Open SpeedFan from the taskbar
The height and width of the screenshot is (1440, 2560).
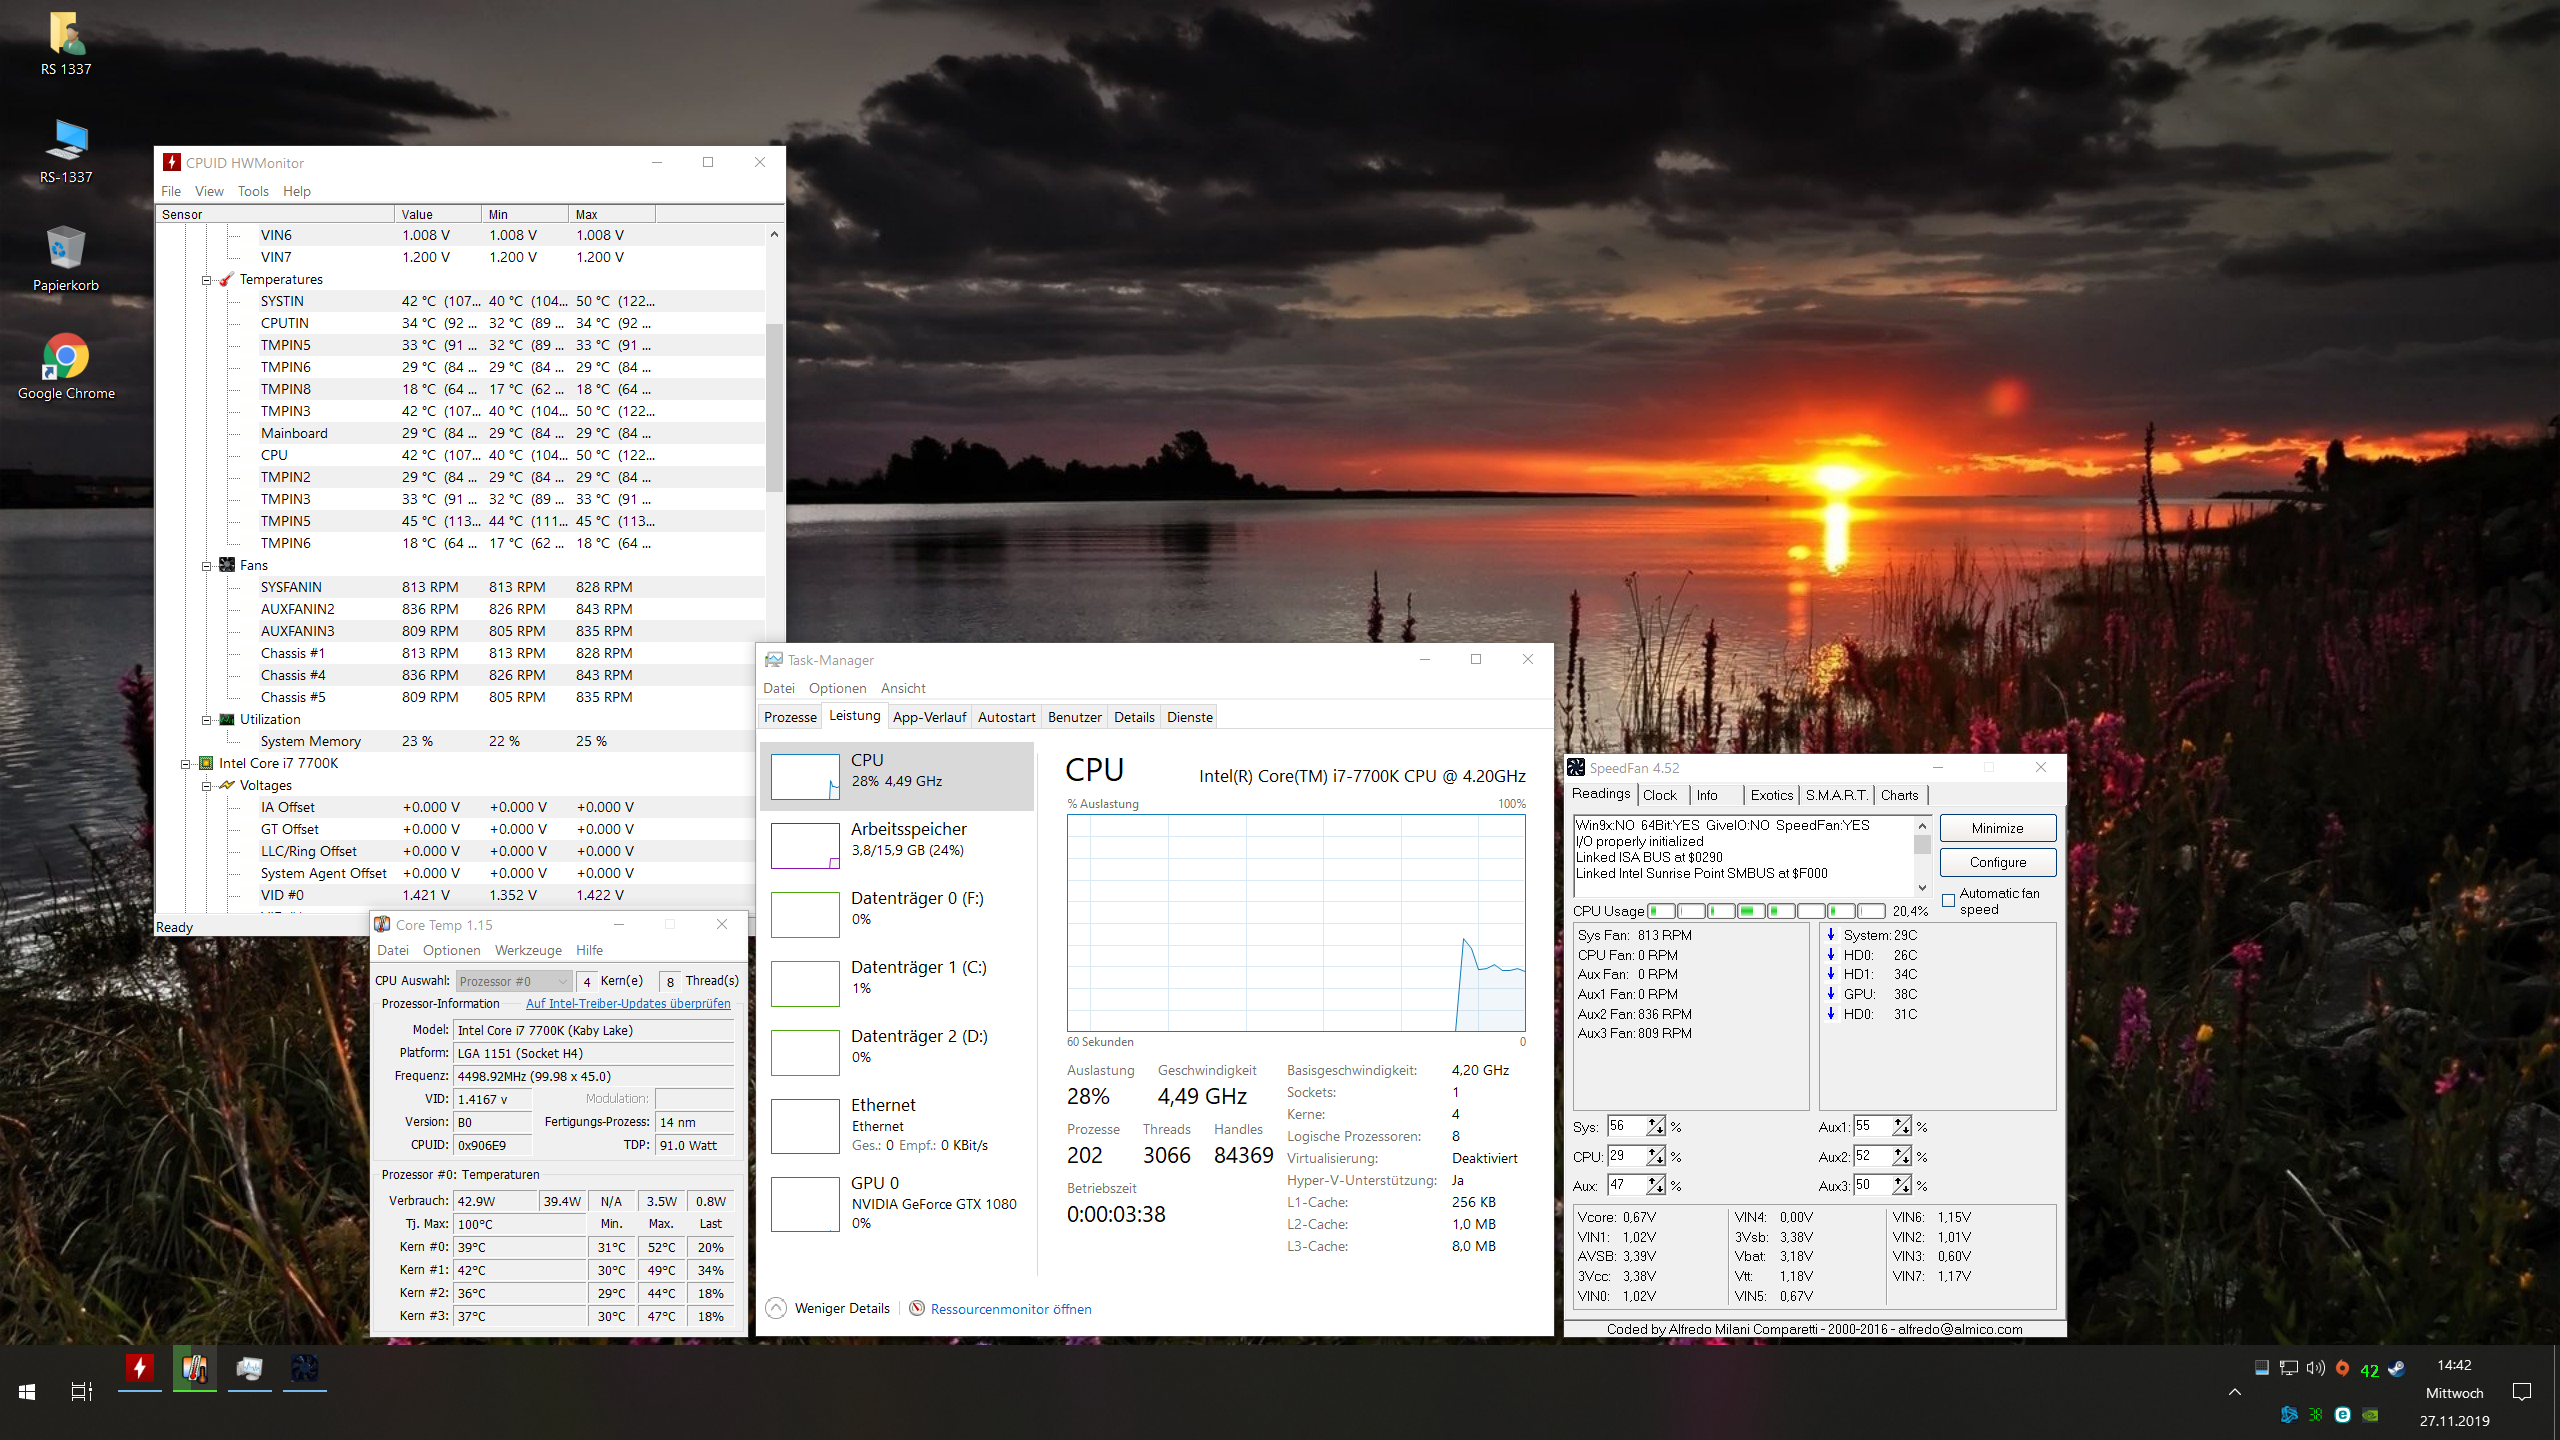(304, 1368)
